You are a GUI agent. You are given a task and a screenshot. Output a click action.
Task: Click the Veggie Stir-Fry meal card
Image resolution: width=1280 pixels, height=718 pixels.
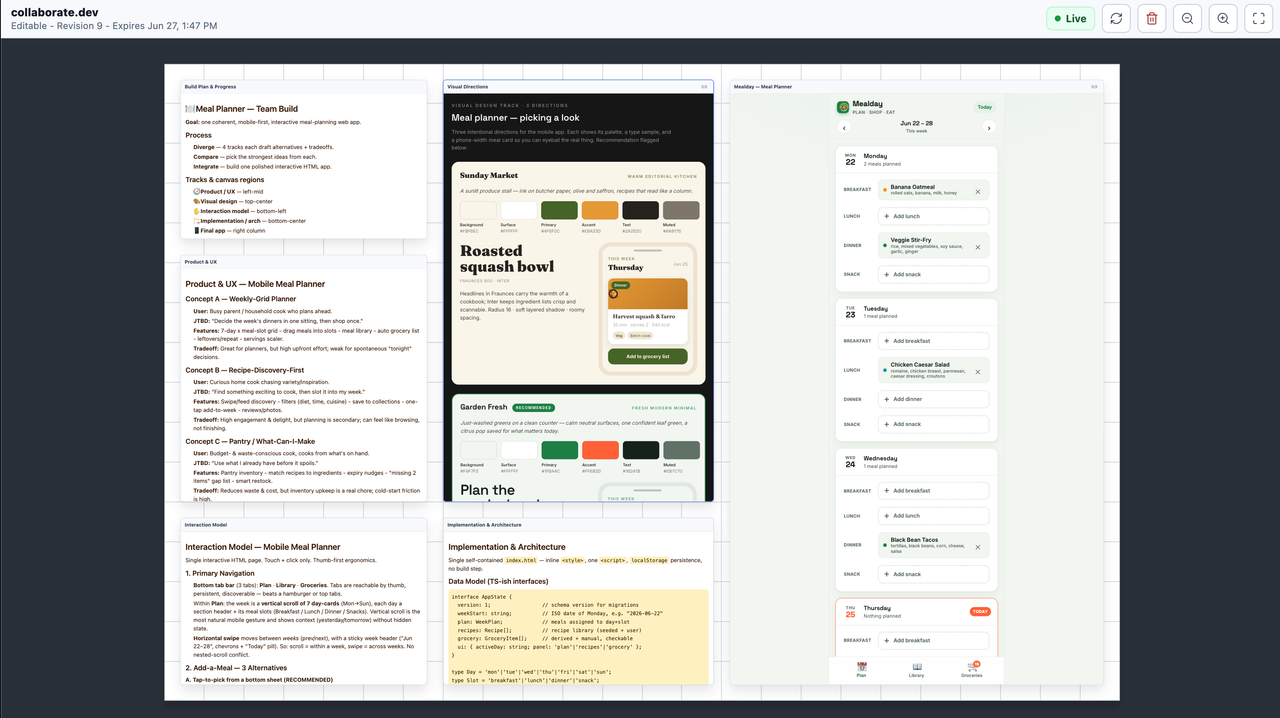(x=934, y=246)
